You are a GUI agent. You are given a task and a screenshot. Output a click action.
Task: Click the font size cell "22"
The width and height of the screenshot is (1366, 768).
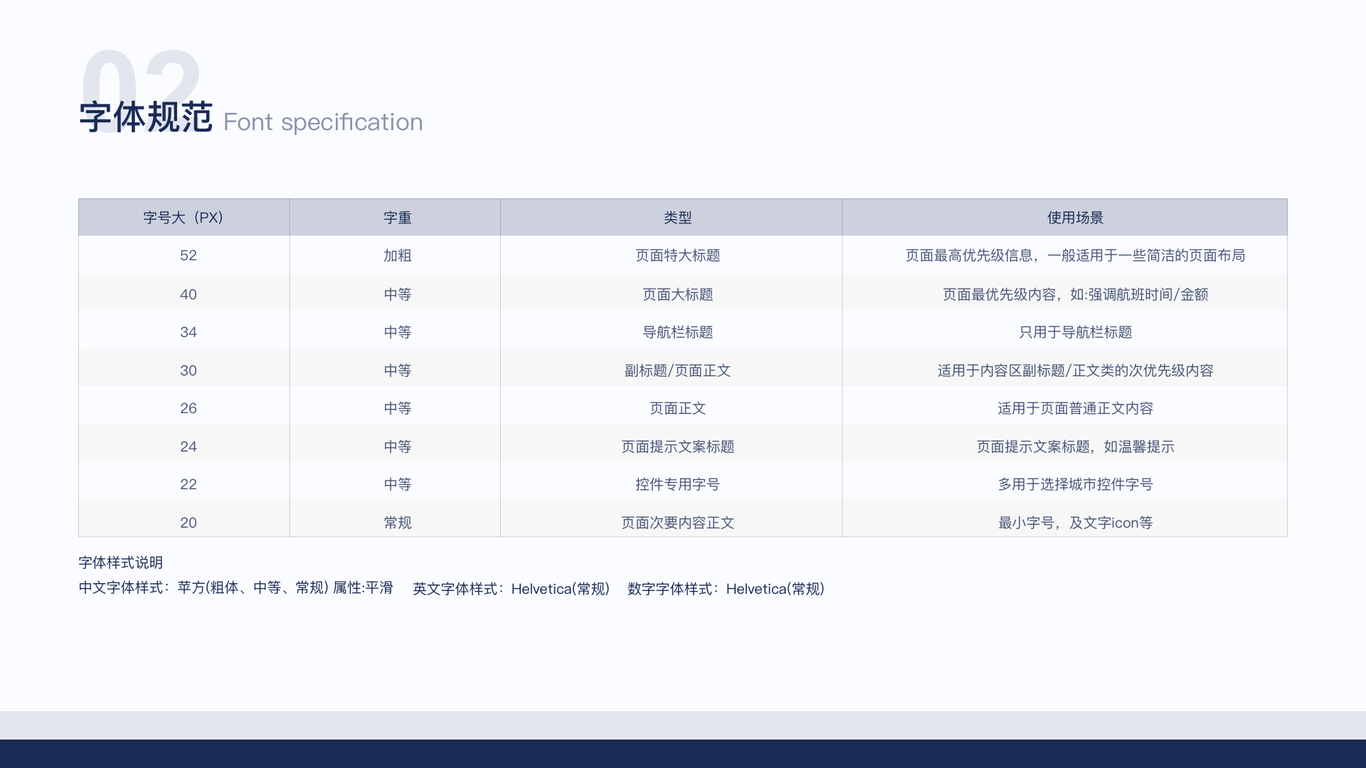click(189, 484)
